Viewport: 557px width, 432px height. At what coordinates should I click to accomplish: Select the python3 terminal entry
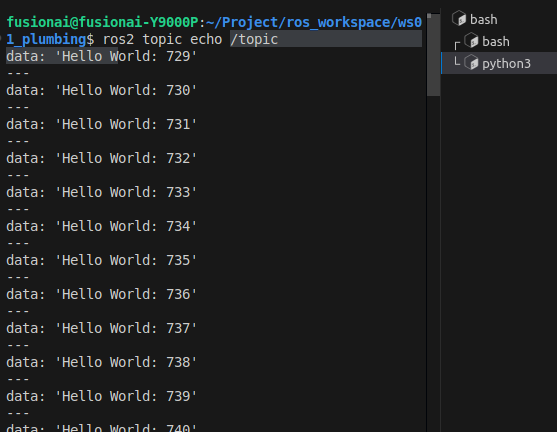click(499, 63)
